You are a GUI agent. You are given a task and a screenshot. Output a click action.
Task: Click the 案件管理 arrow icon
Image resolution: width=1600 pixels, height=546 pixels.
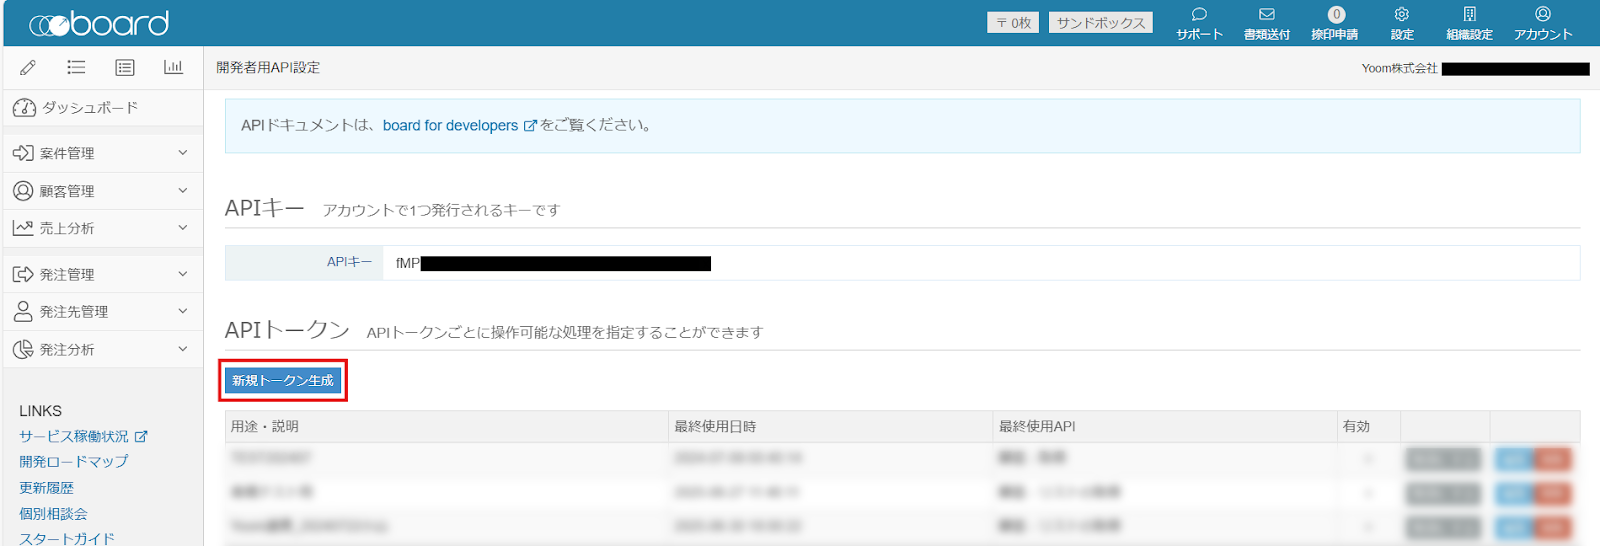pos(23,153)
